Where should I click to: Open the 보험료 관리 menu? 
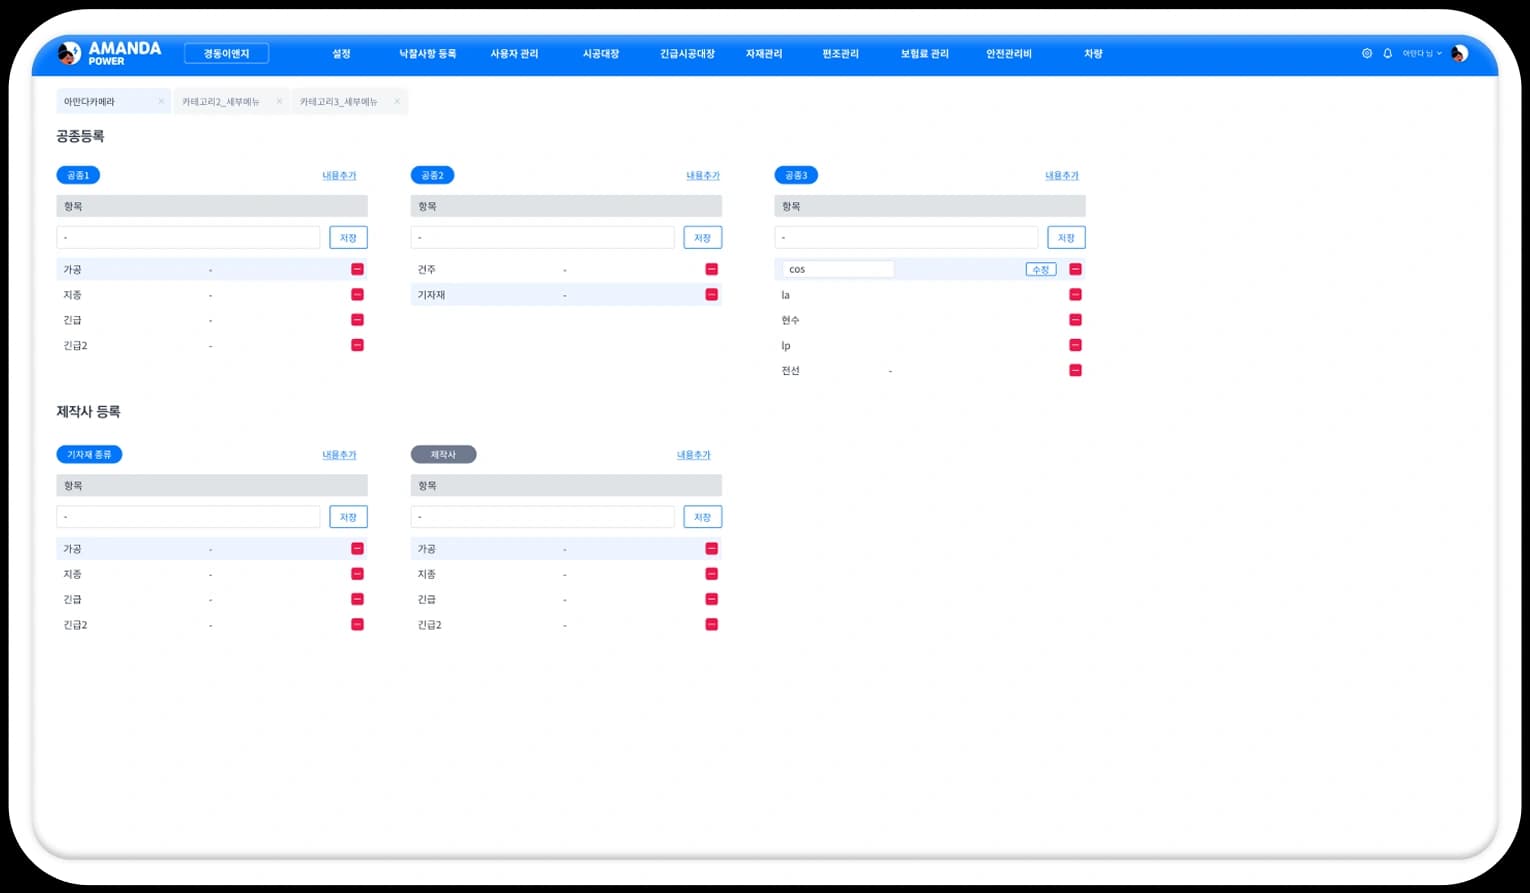coord(924,54)
